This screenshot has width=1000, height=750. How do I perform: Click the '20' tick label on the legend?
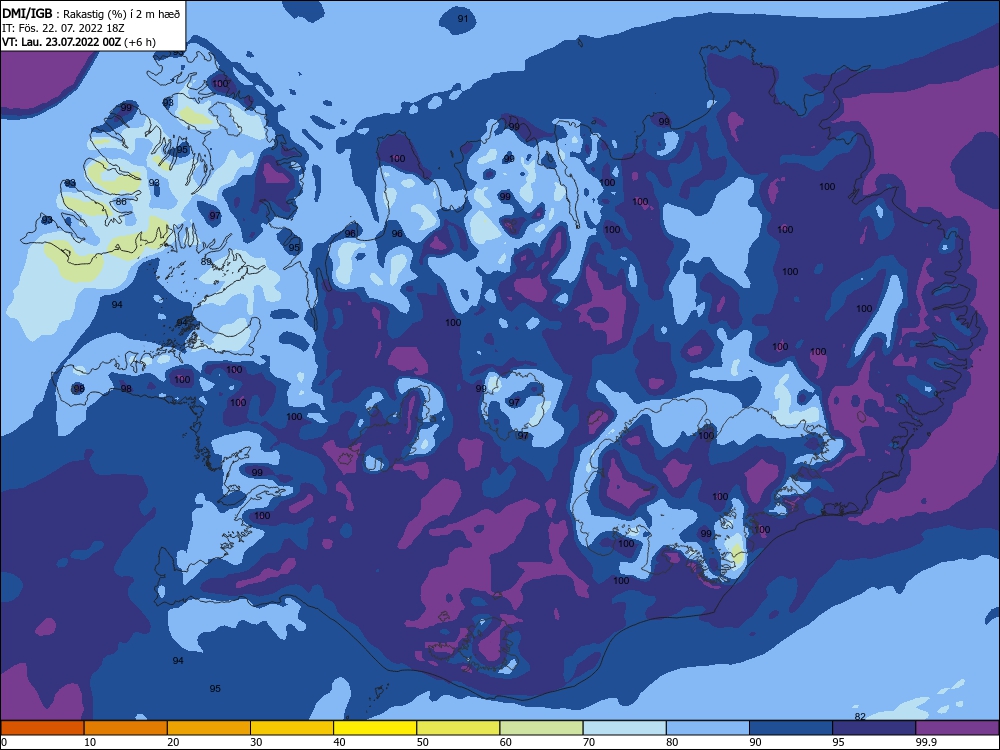[173, 742]
